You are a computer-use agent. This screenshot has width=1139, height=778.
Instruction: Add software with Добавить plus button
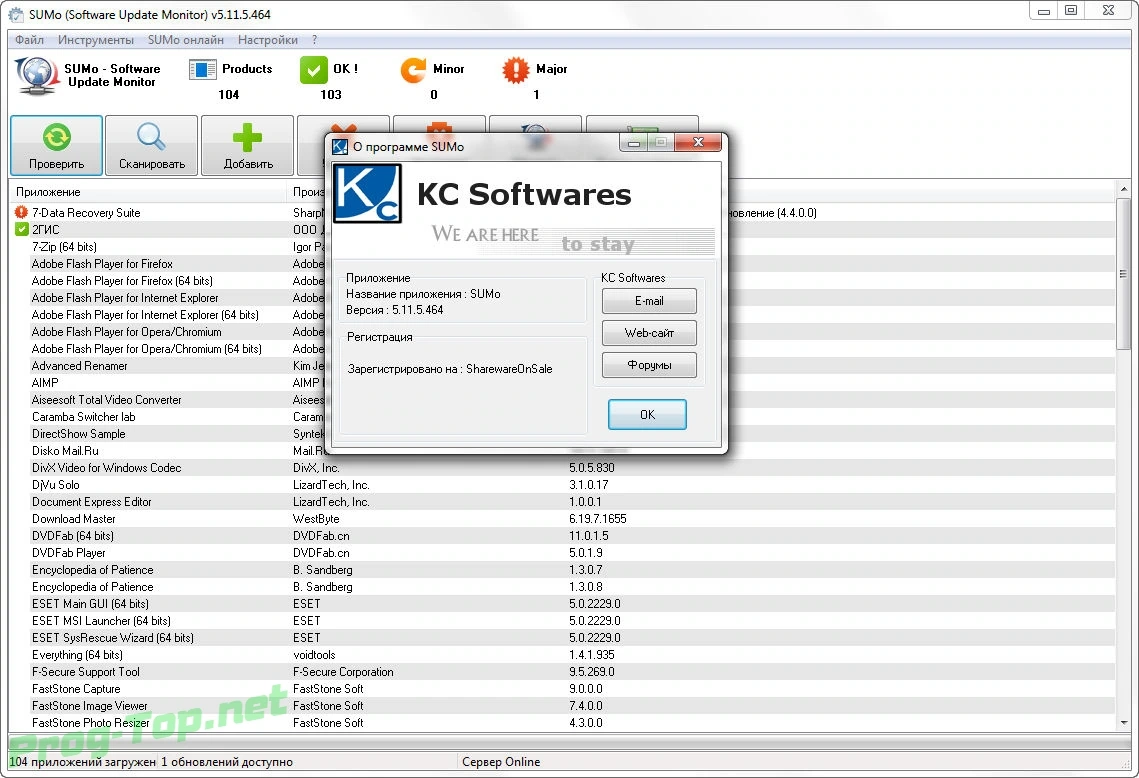coord(248,145)
